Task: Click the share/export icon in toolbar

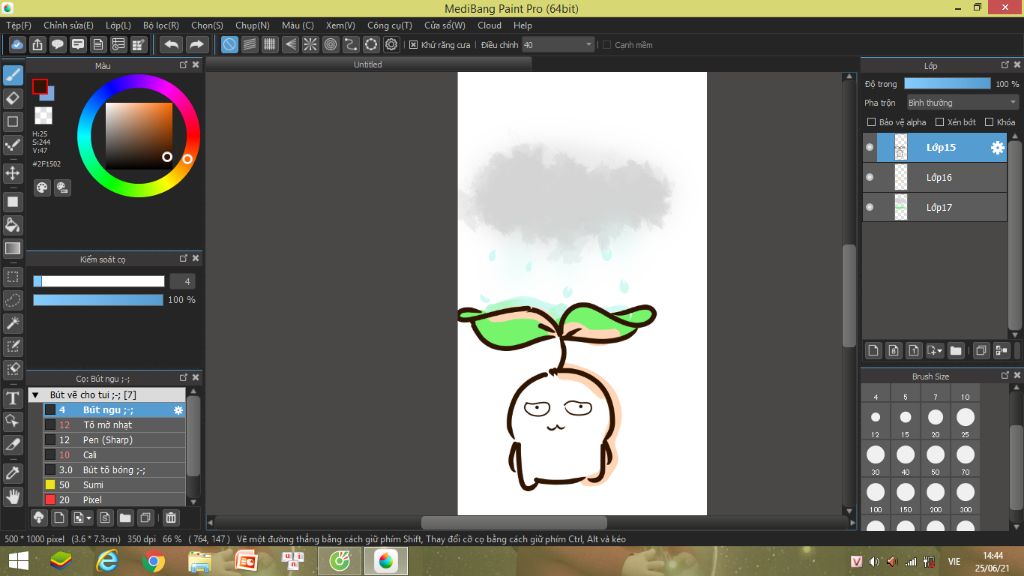Action: (37, 44)
